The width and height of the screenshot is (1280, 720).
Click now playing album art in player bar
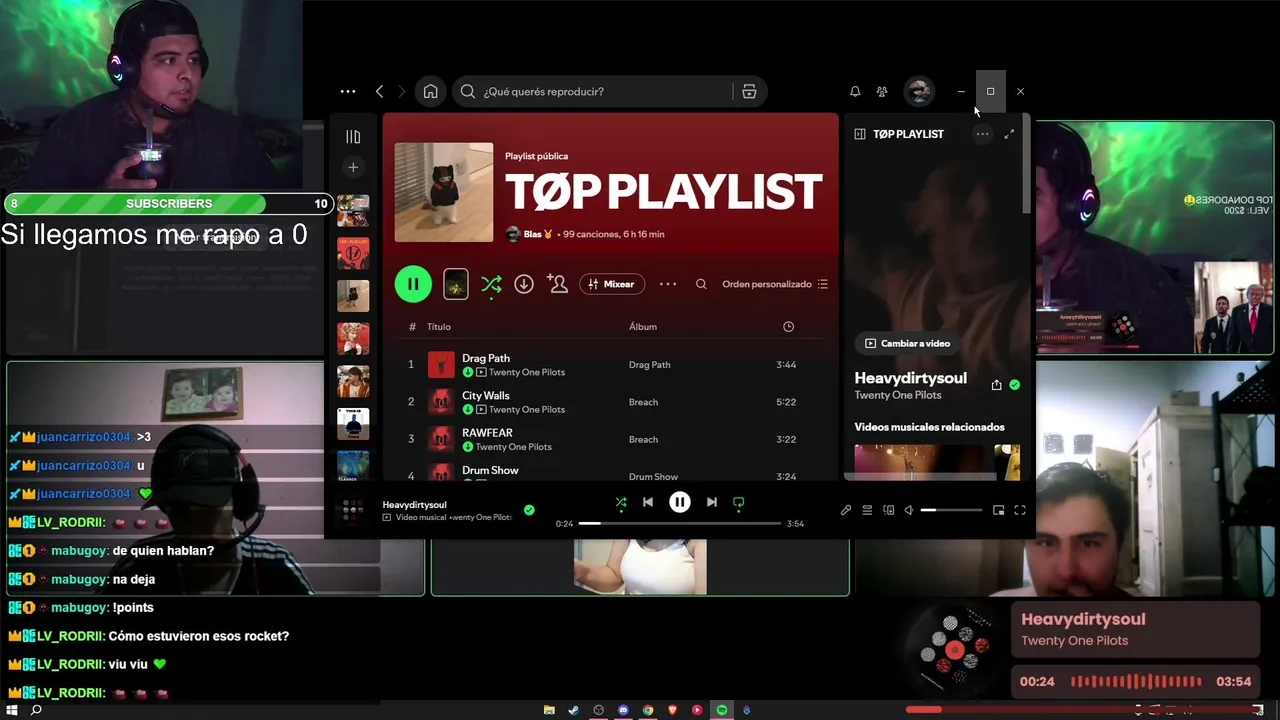tap(352, 510)
